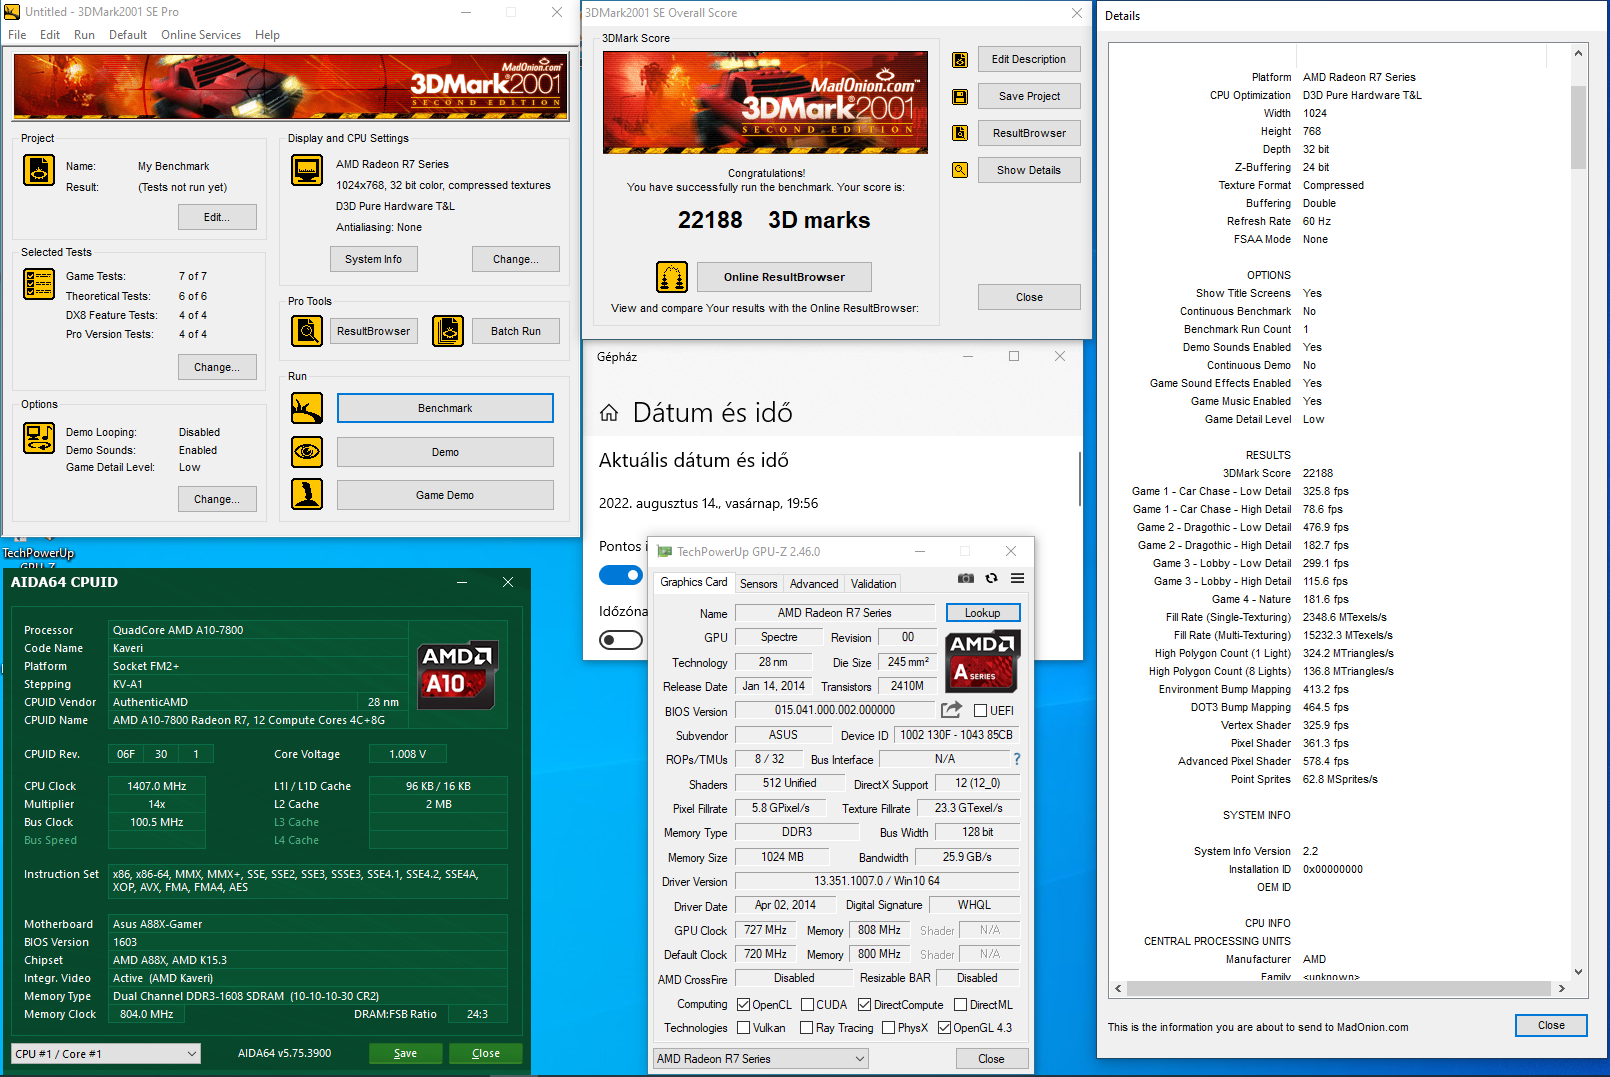Click the Name field showing AMD Radeon R7 Series
The image size is (1610, 1077).
click(x=834, y=613)
